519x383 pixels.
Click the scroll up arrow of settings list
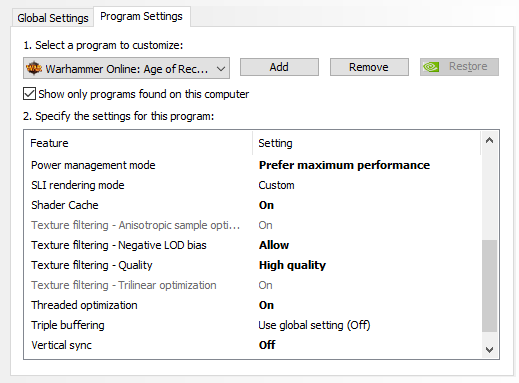click(489, 140)
